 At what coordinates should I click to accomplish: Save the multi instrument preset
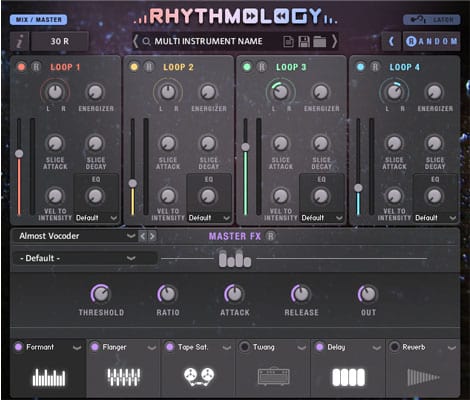click(304, 42)
